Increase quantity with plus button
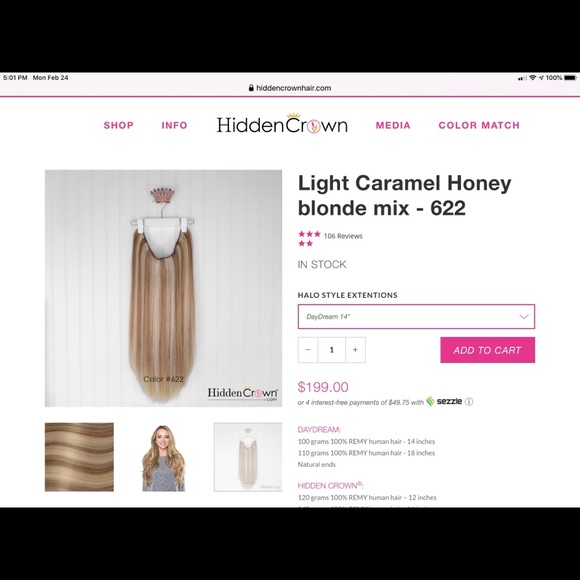Image resolution: width=580 pixels, height=580 pixels. point(355,350)
